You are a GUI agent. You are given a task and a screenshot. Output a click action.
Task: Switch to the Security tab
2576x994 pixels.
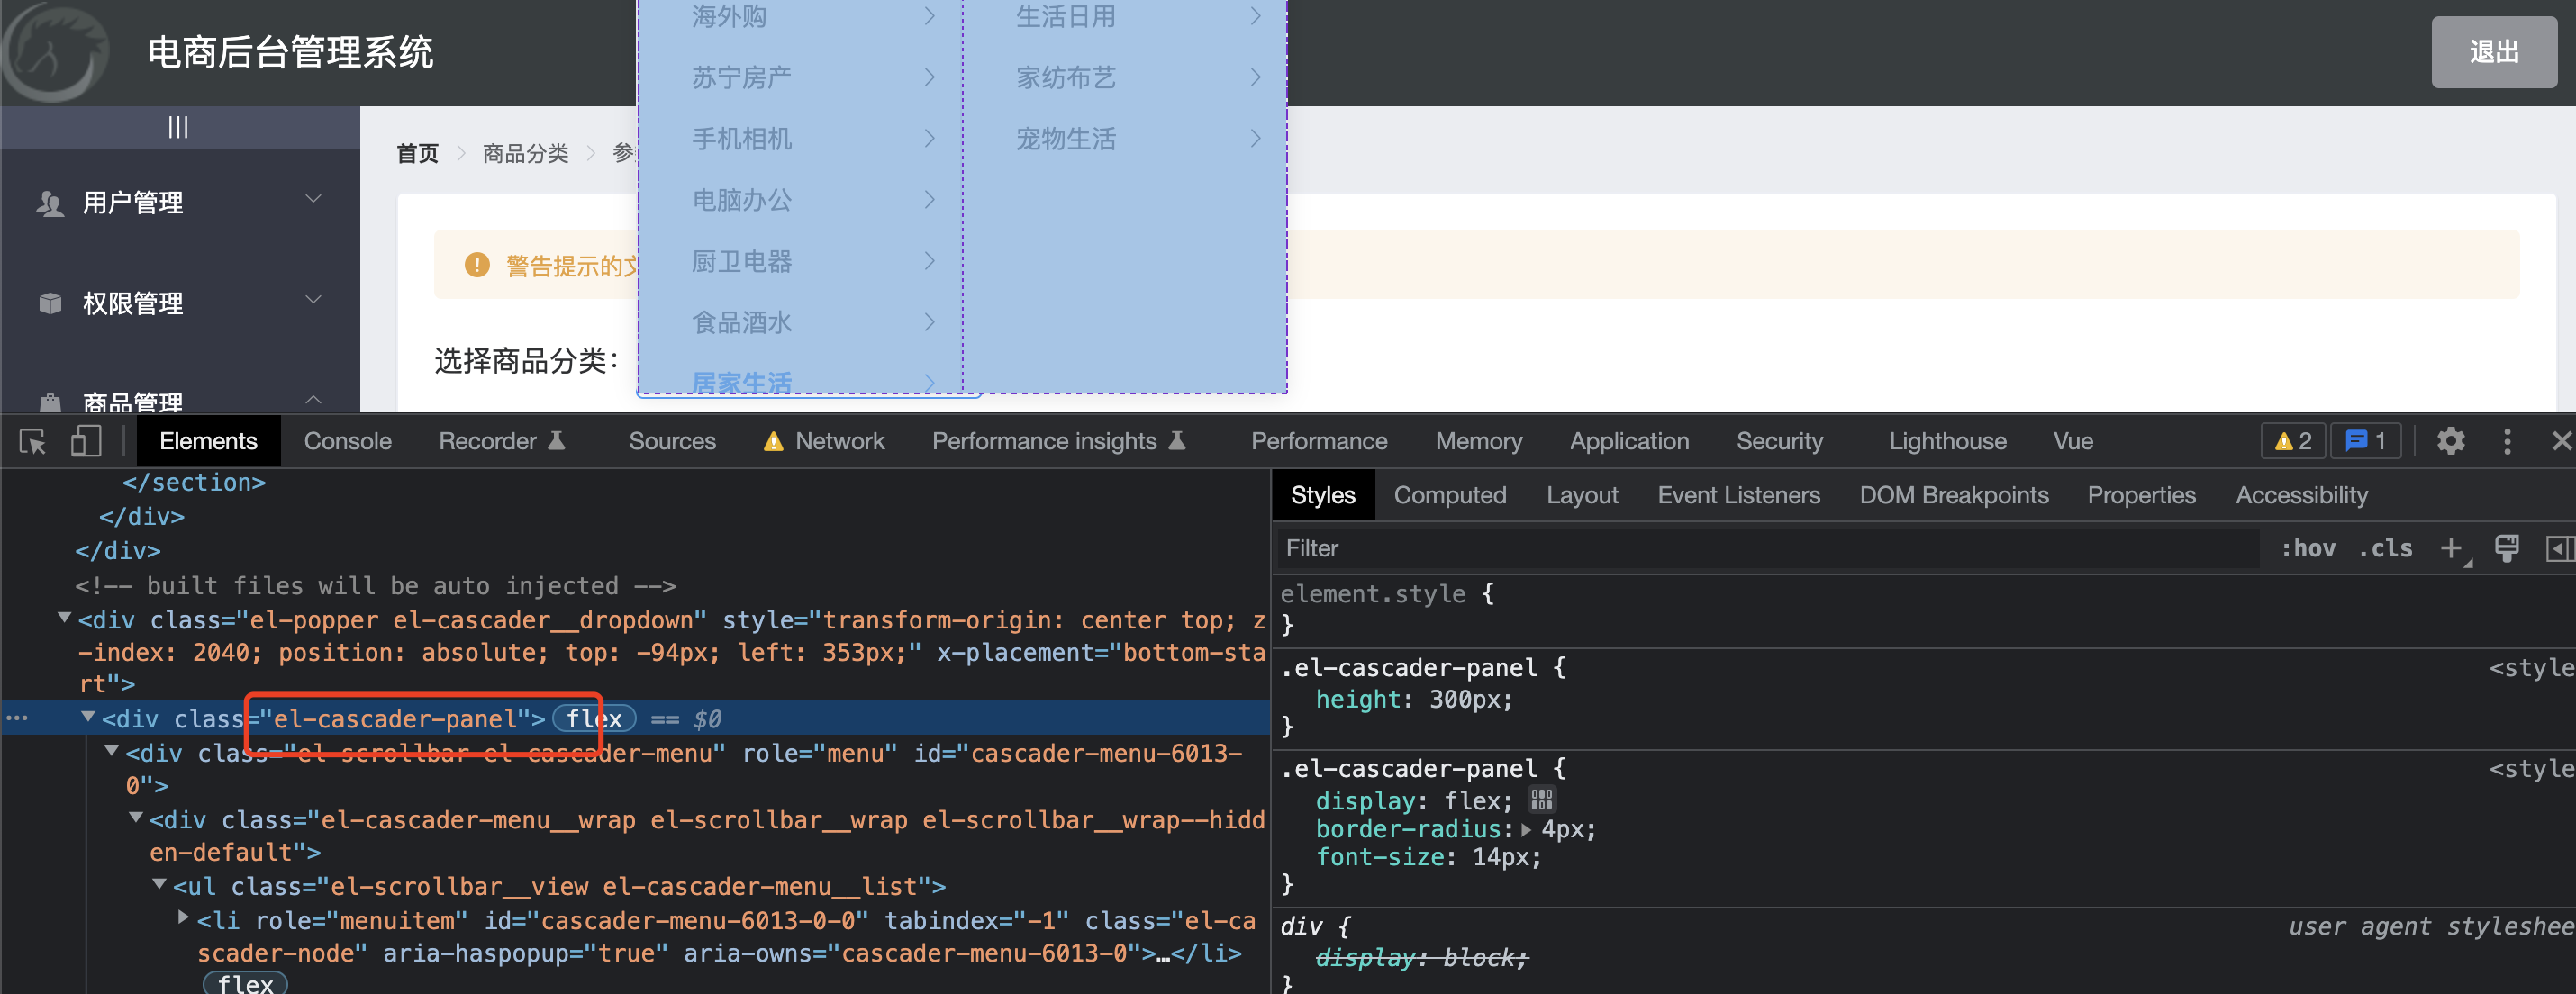click(1779, 441)
